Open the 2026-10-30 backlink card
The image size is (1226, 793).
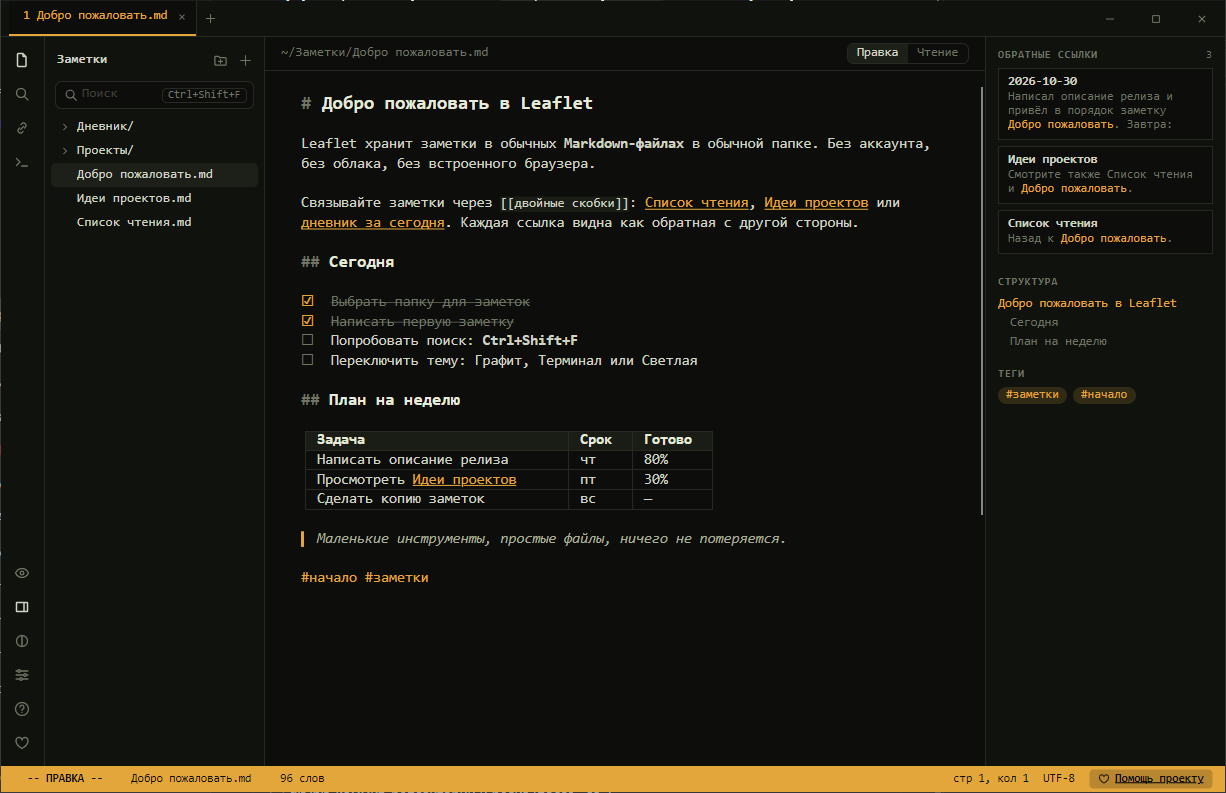pyautogui.click(x=1105, y=103)
